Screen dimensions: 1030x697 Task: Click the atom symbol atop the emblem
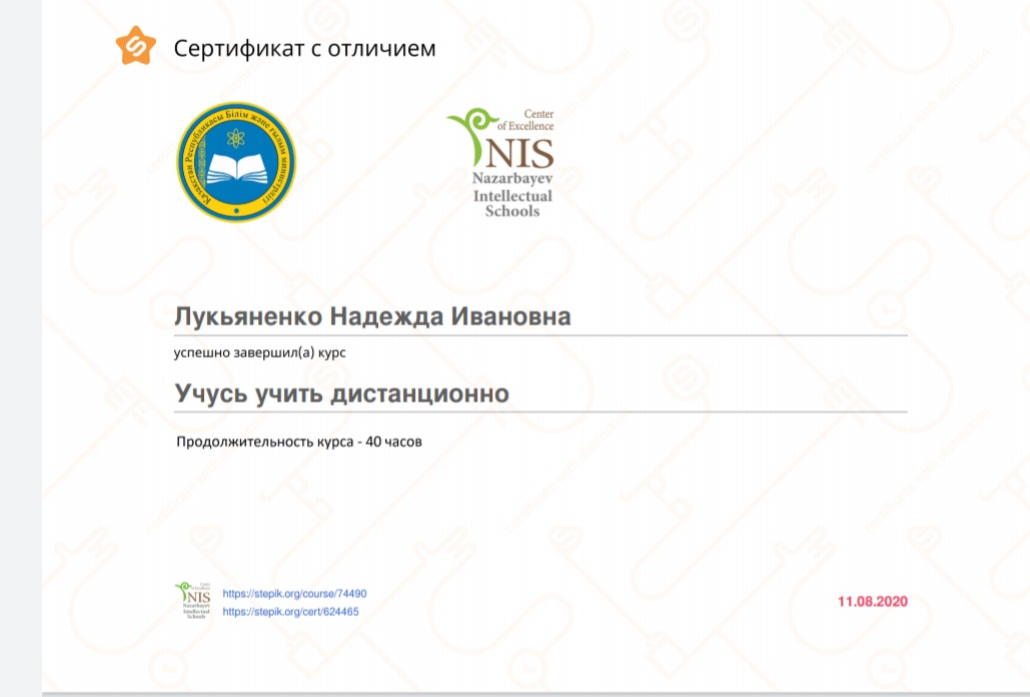point(236,136)
